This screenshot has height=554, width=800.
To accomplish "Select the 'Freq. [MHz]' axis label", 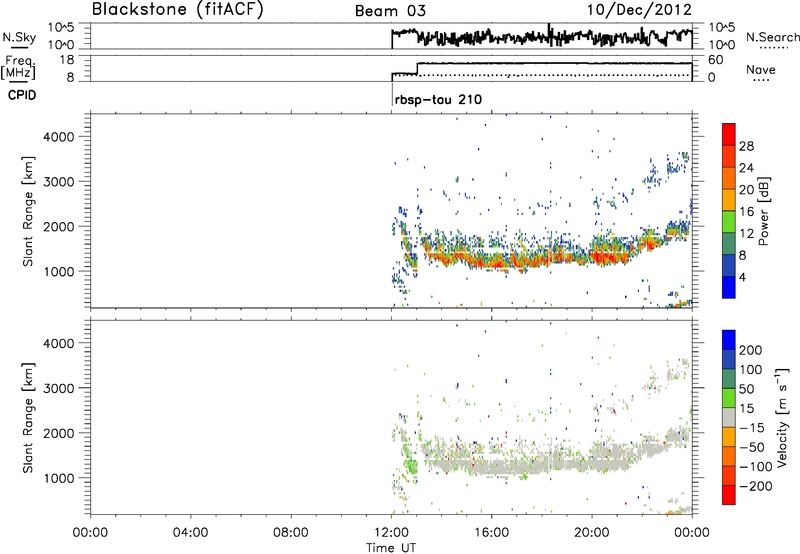I will [x=18, y=68].
